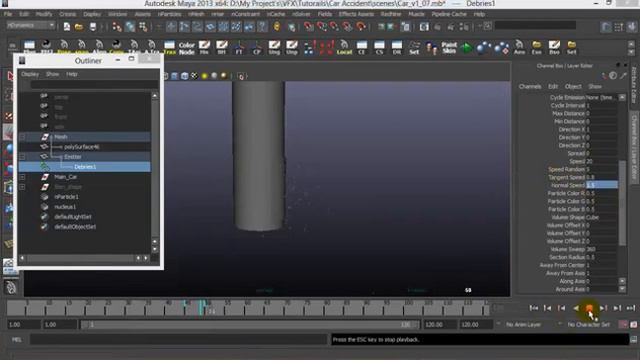Select polySurface46 in the Outliner
The width and height of the screenshot is (640, 360).
(x=82, y=147)
